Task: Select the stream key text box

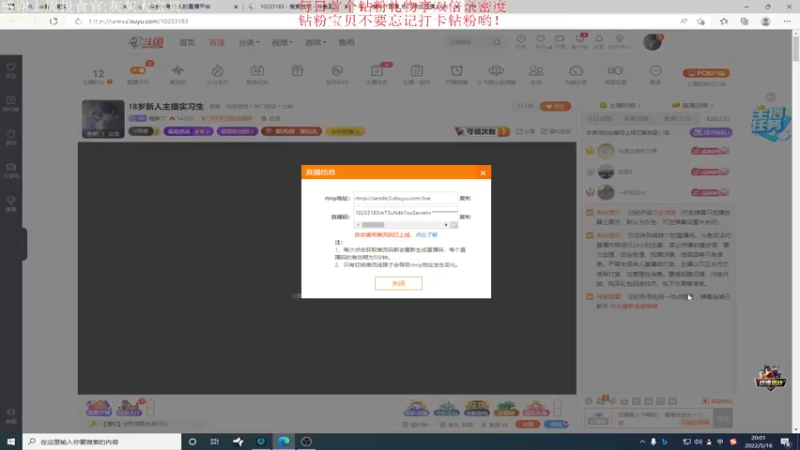Action: [x=406, y=213]
